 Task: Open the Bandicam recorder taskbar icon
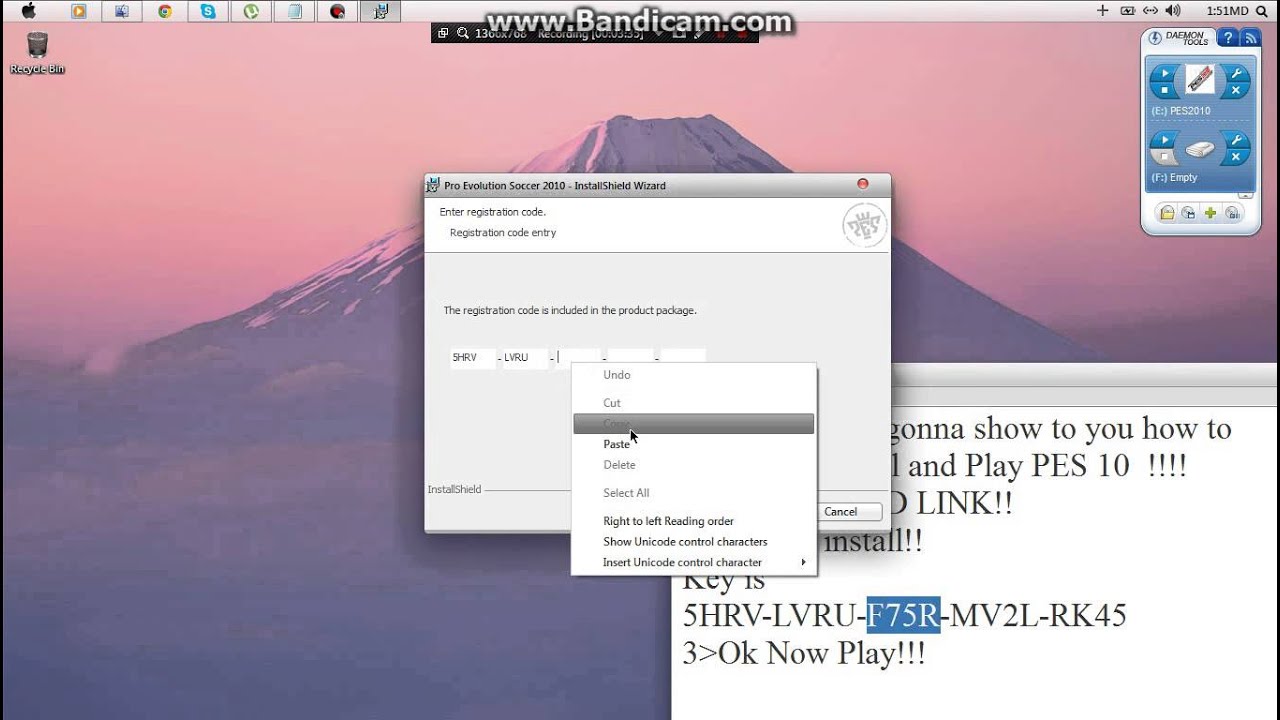click(x=337, y=11)
